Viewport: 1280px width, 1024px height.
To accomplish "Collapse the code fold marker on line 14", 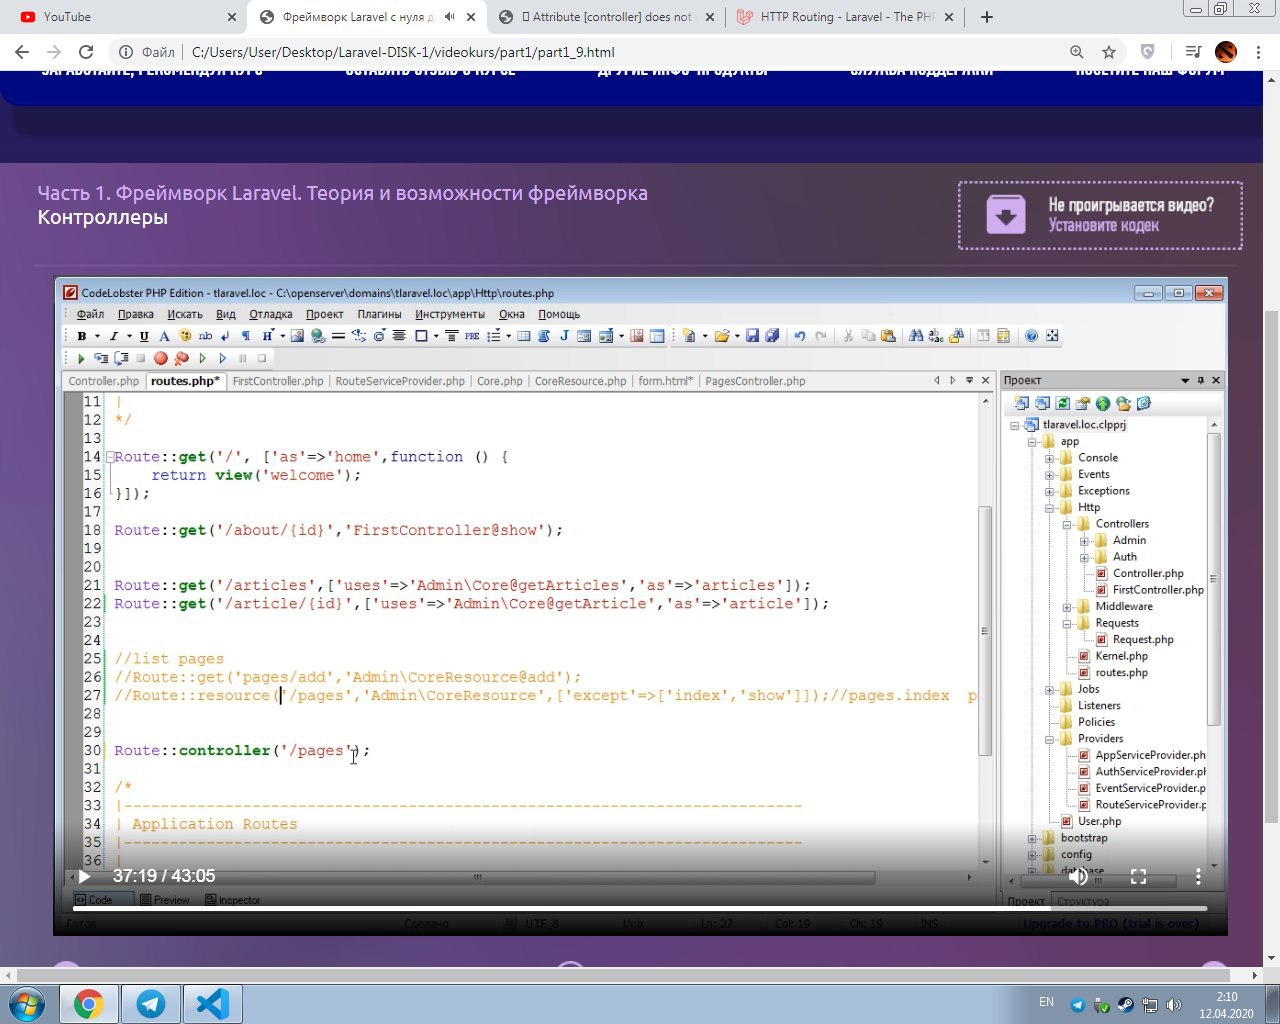I will (x=110, y=457).
